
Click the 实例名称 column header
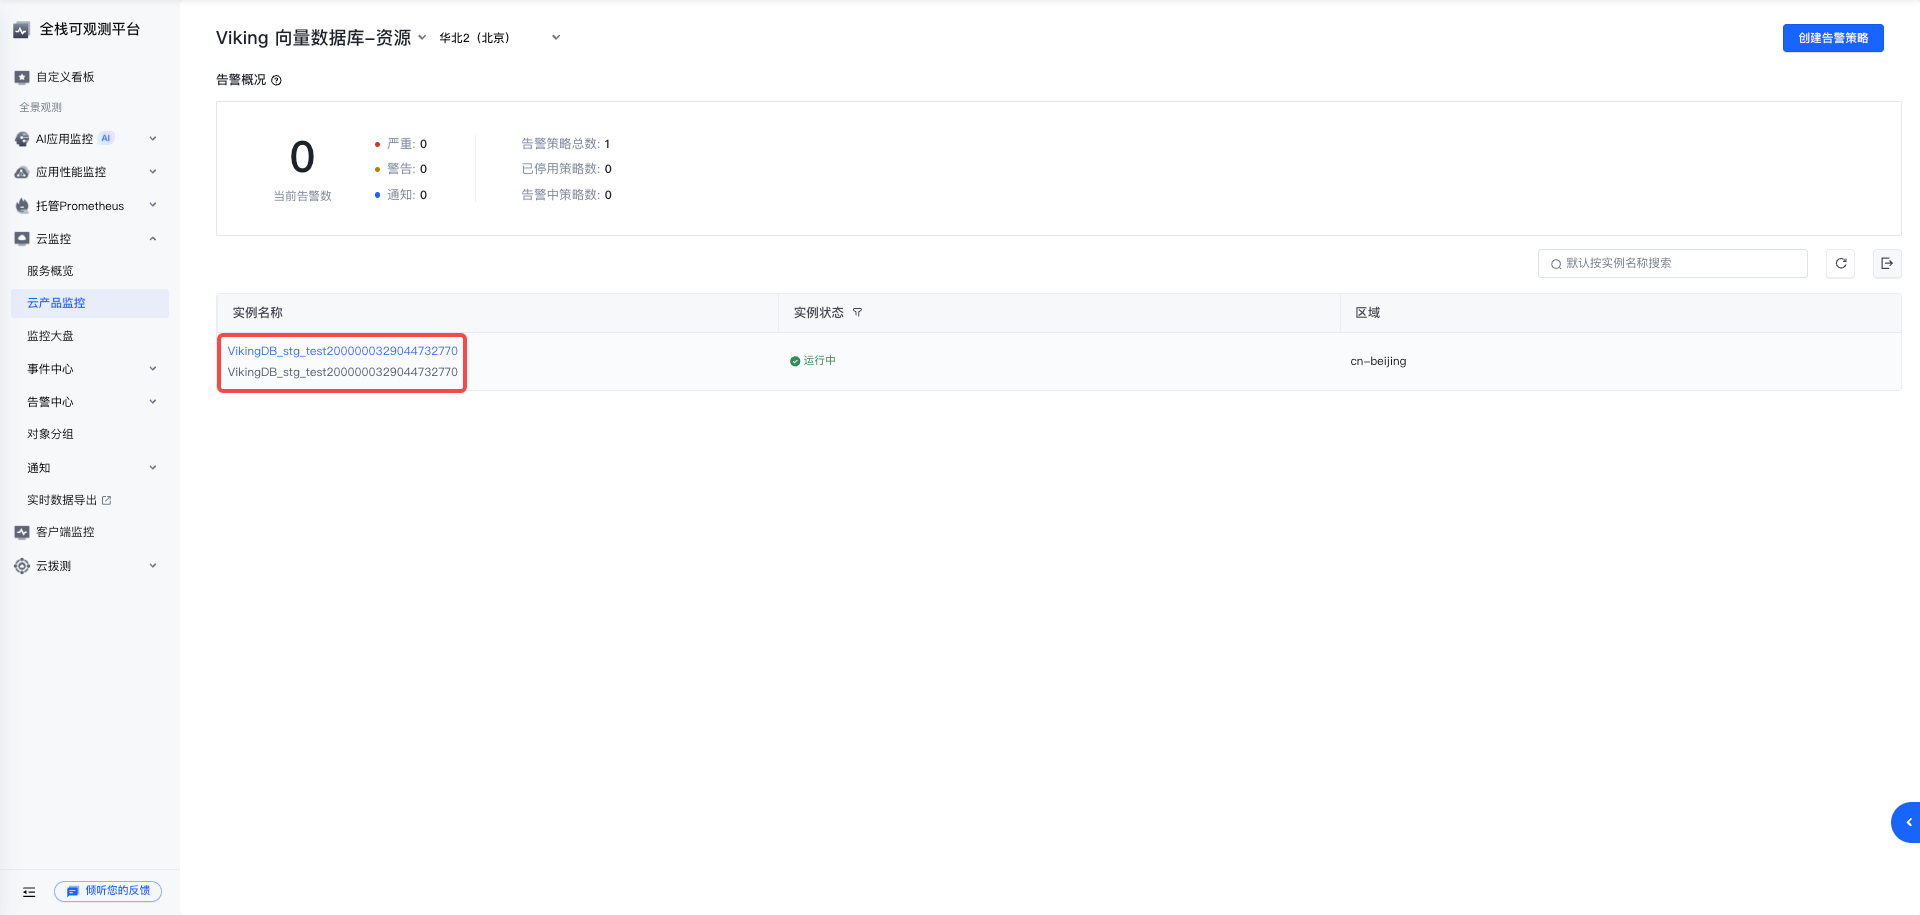pyautogui.click(x=258, y=313)
